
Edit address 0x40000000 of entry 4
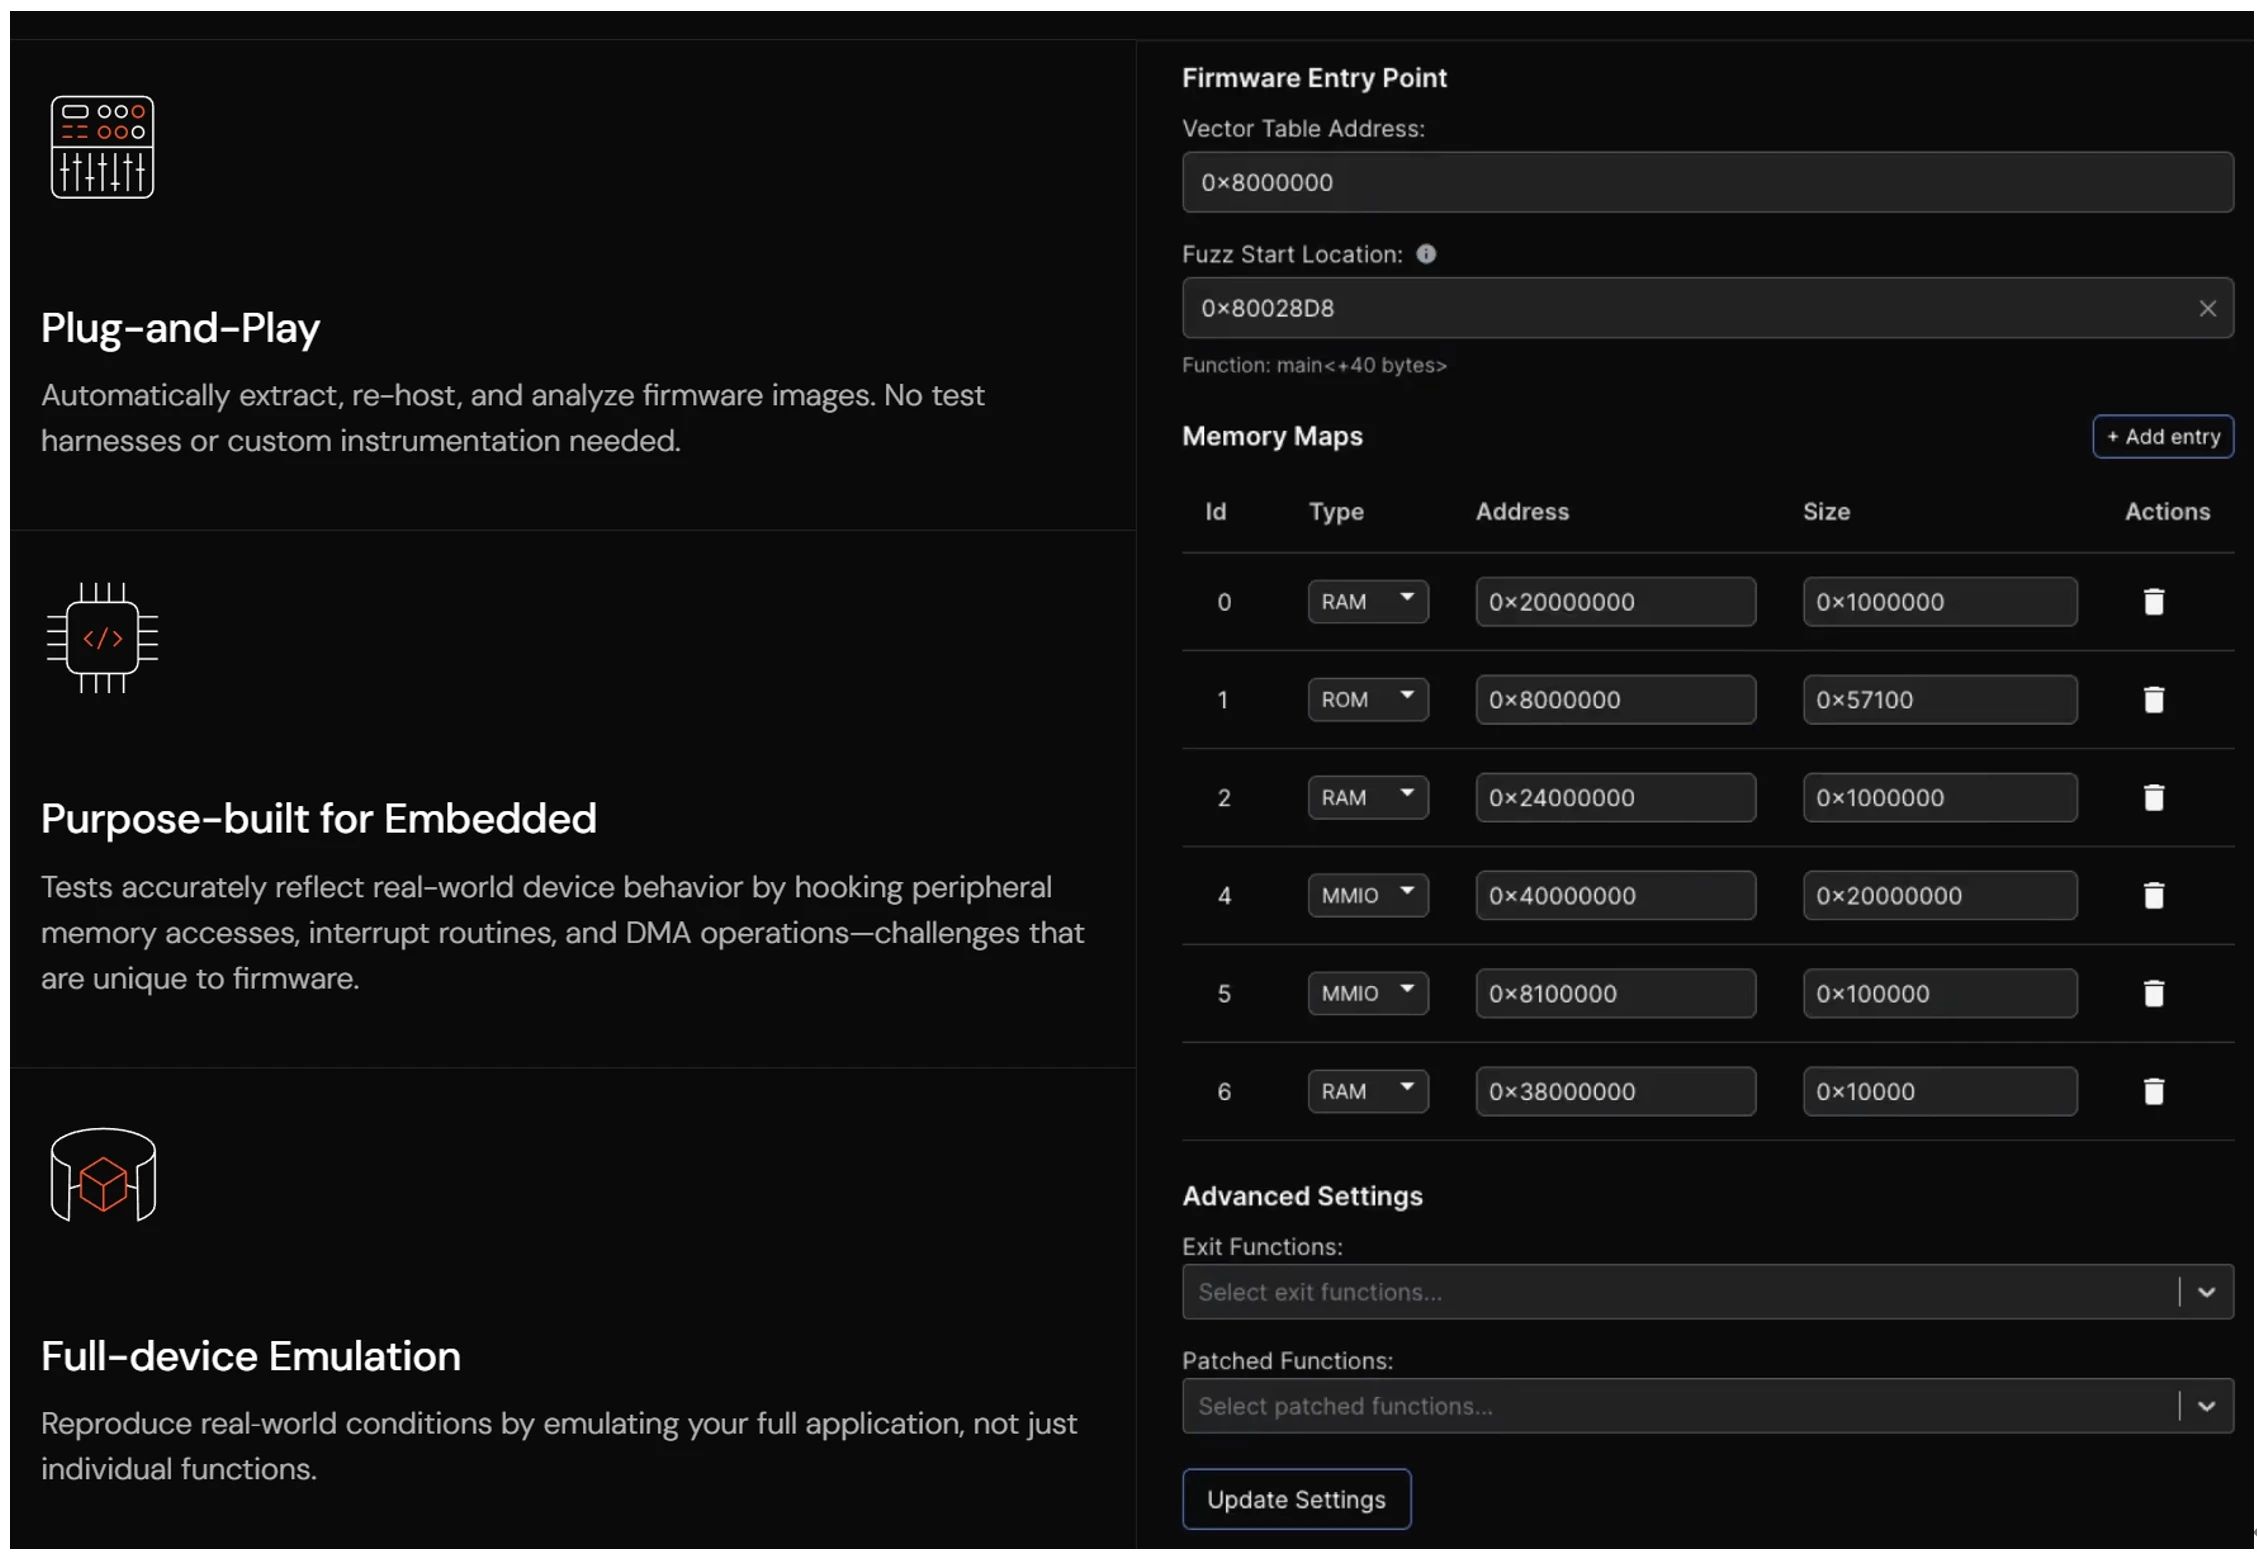[1615, 895]
